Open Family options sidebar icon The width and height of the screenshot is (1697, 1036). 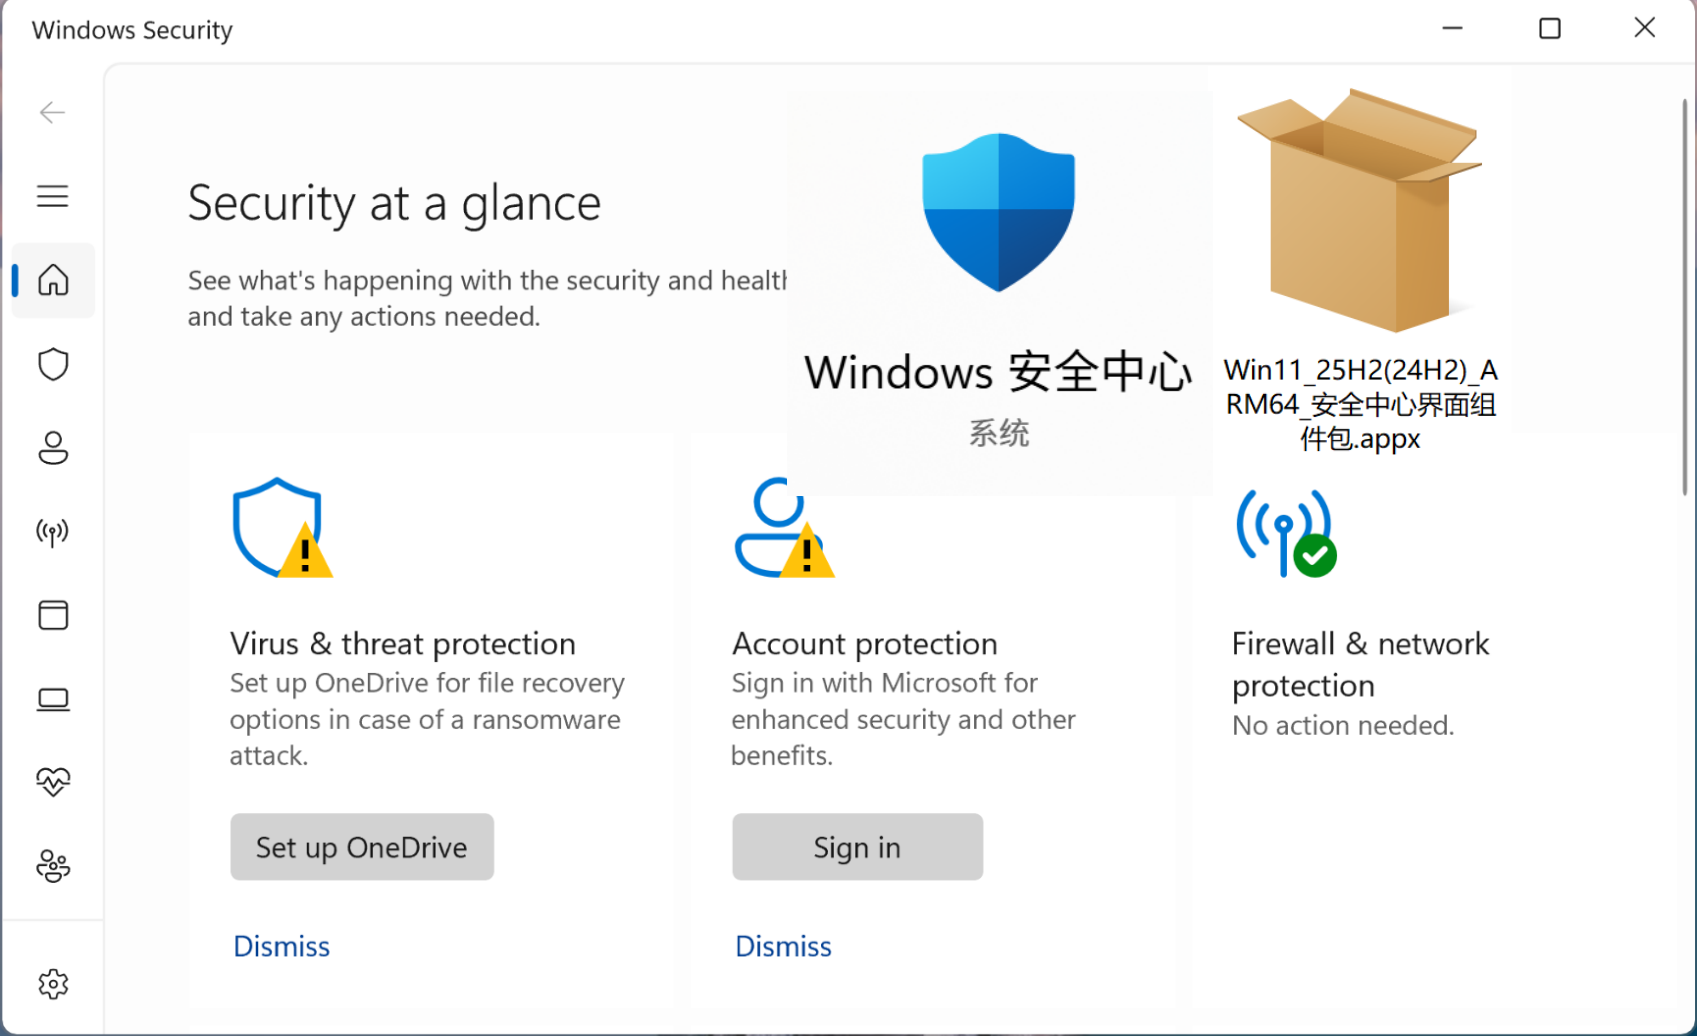(53, 866)
